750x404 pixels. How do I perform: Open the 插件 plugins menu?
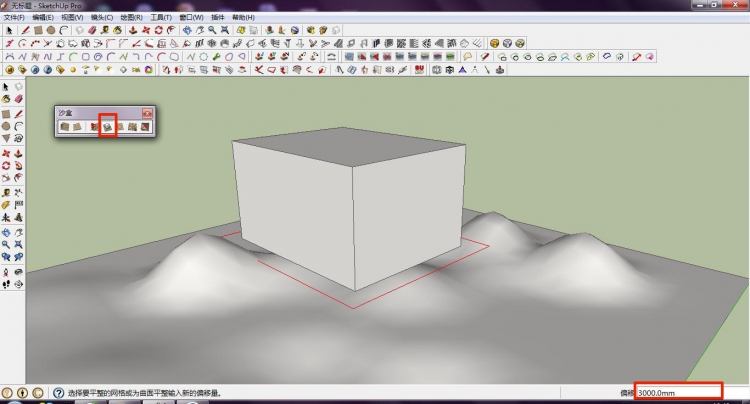(218, 18)
